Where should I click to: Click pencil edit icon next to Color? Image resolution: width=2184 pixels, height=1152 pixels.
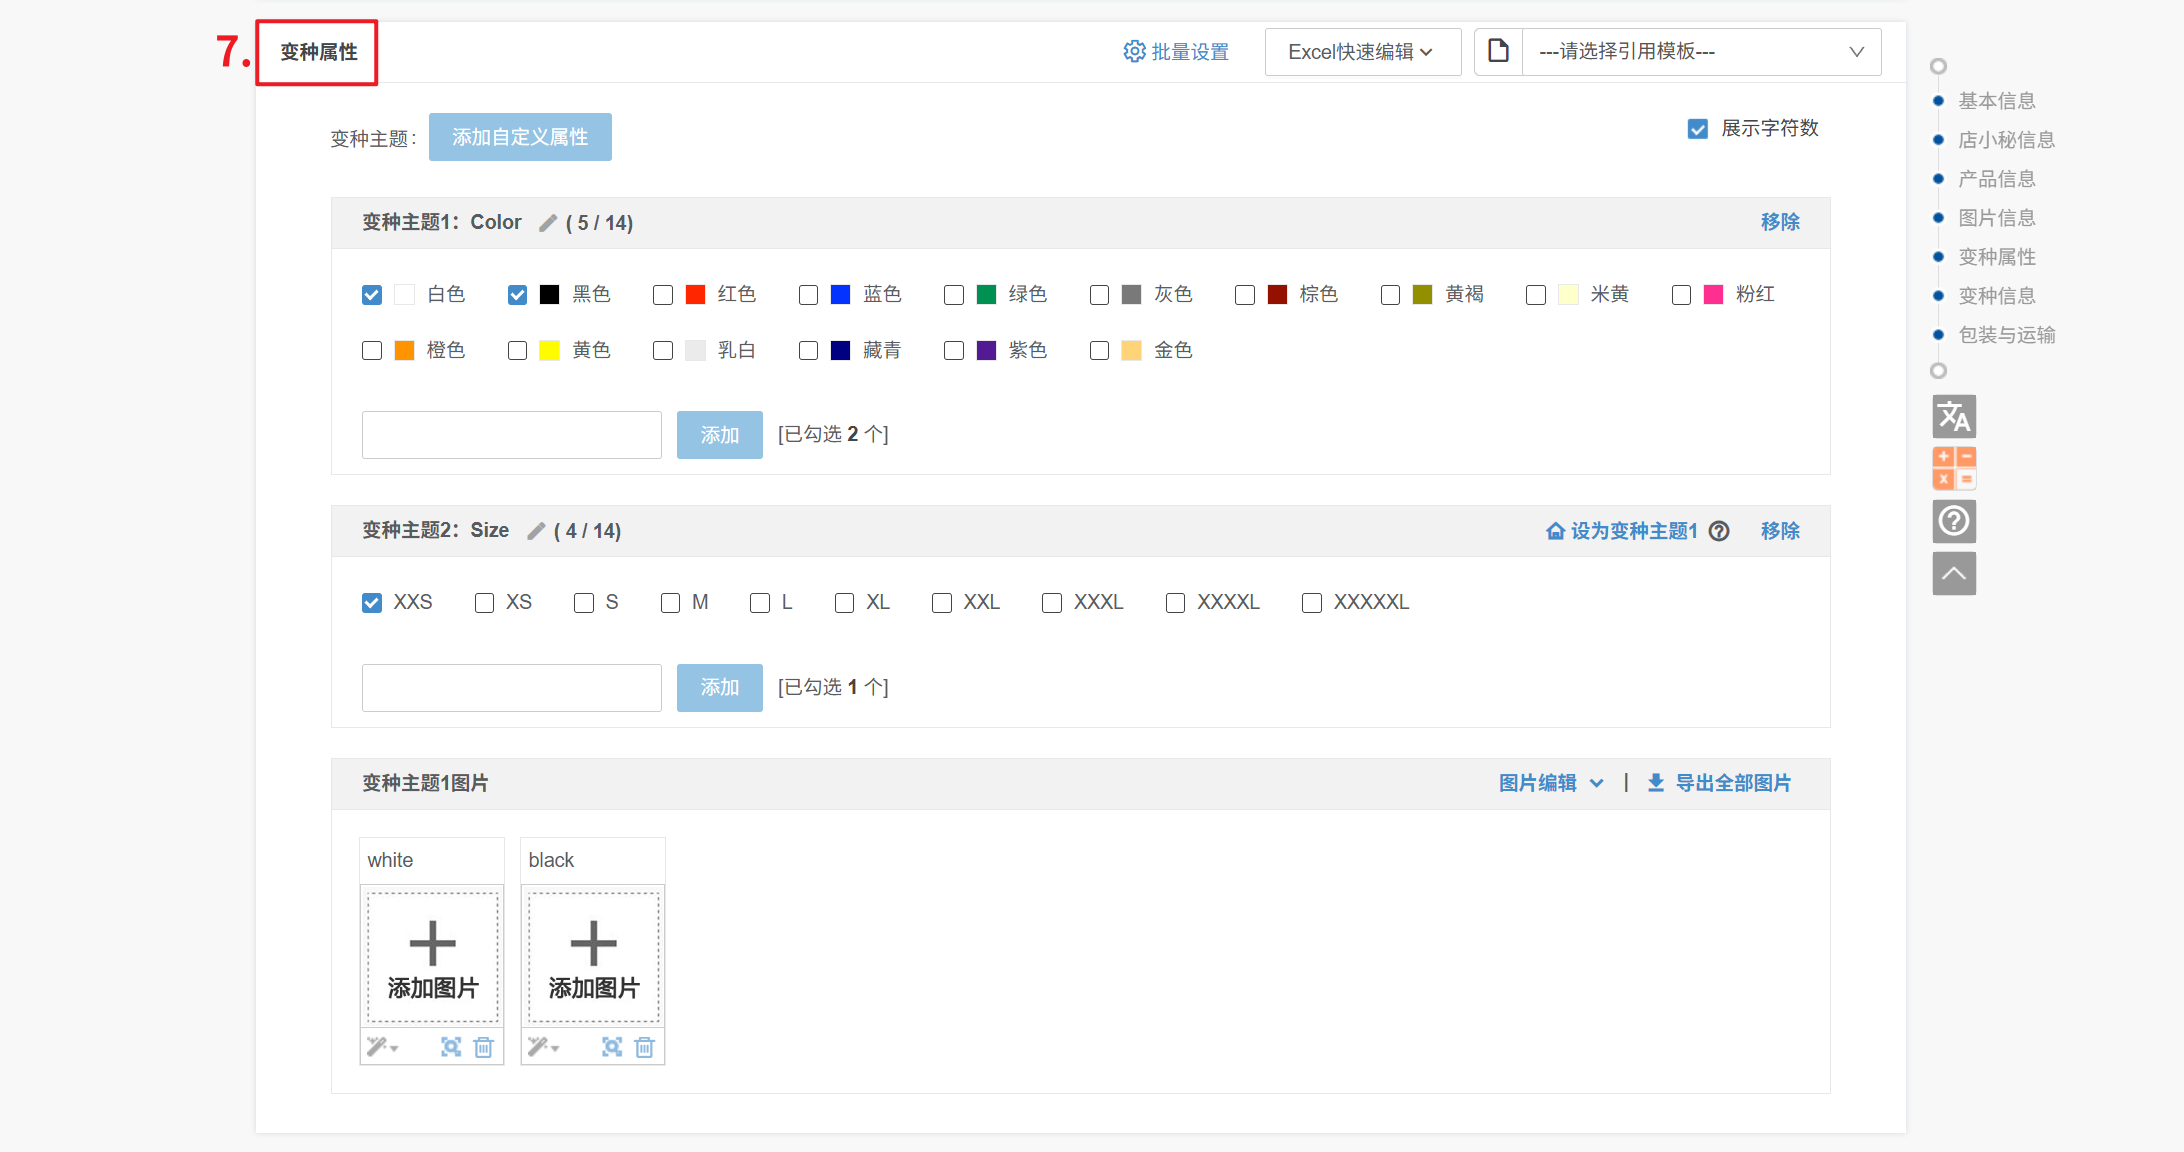click(548, 223)
